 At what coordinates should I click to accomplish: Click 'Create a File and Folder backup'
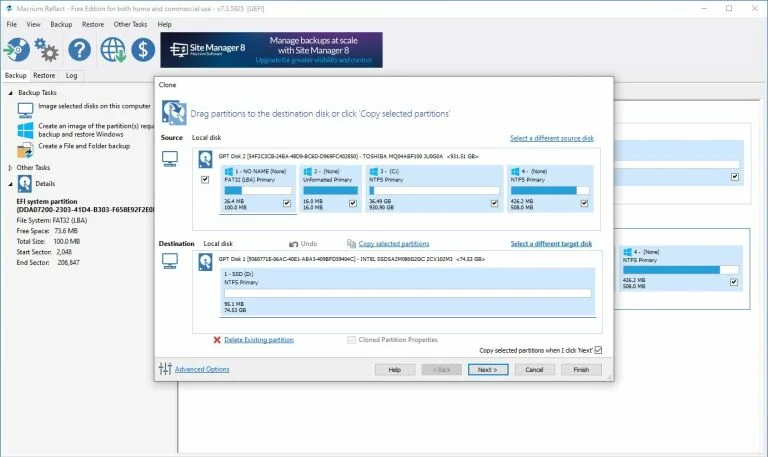tap(84, 146)
